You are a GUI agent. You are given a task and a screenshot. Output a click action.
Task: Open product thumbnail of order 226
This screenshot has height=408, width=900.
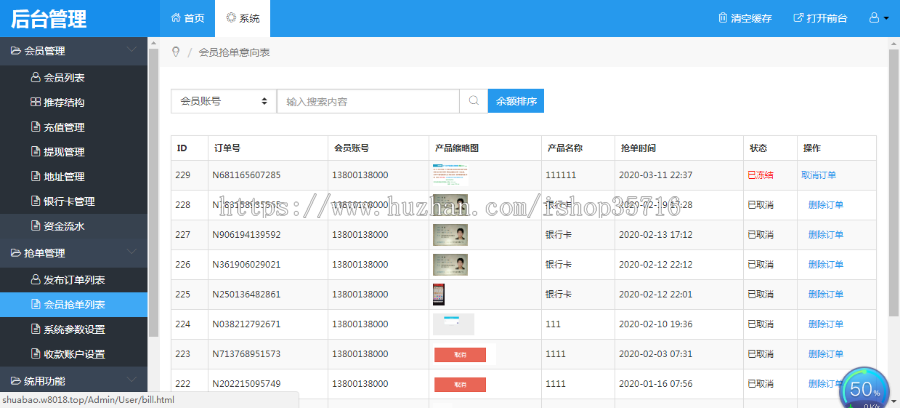point(451,265)
